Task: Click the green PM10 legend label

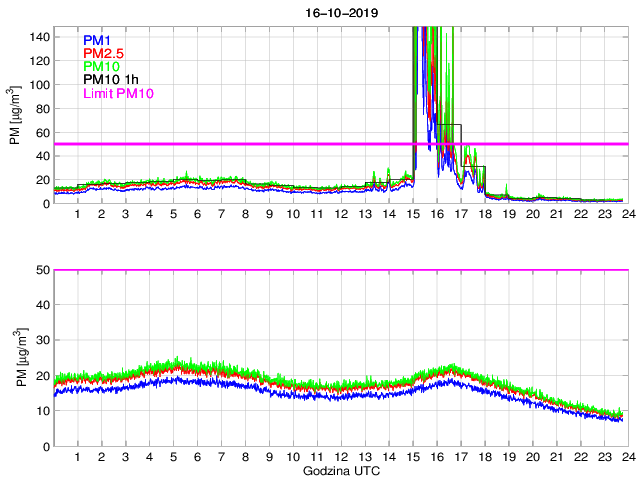Action: point(101,66)
